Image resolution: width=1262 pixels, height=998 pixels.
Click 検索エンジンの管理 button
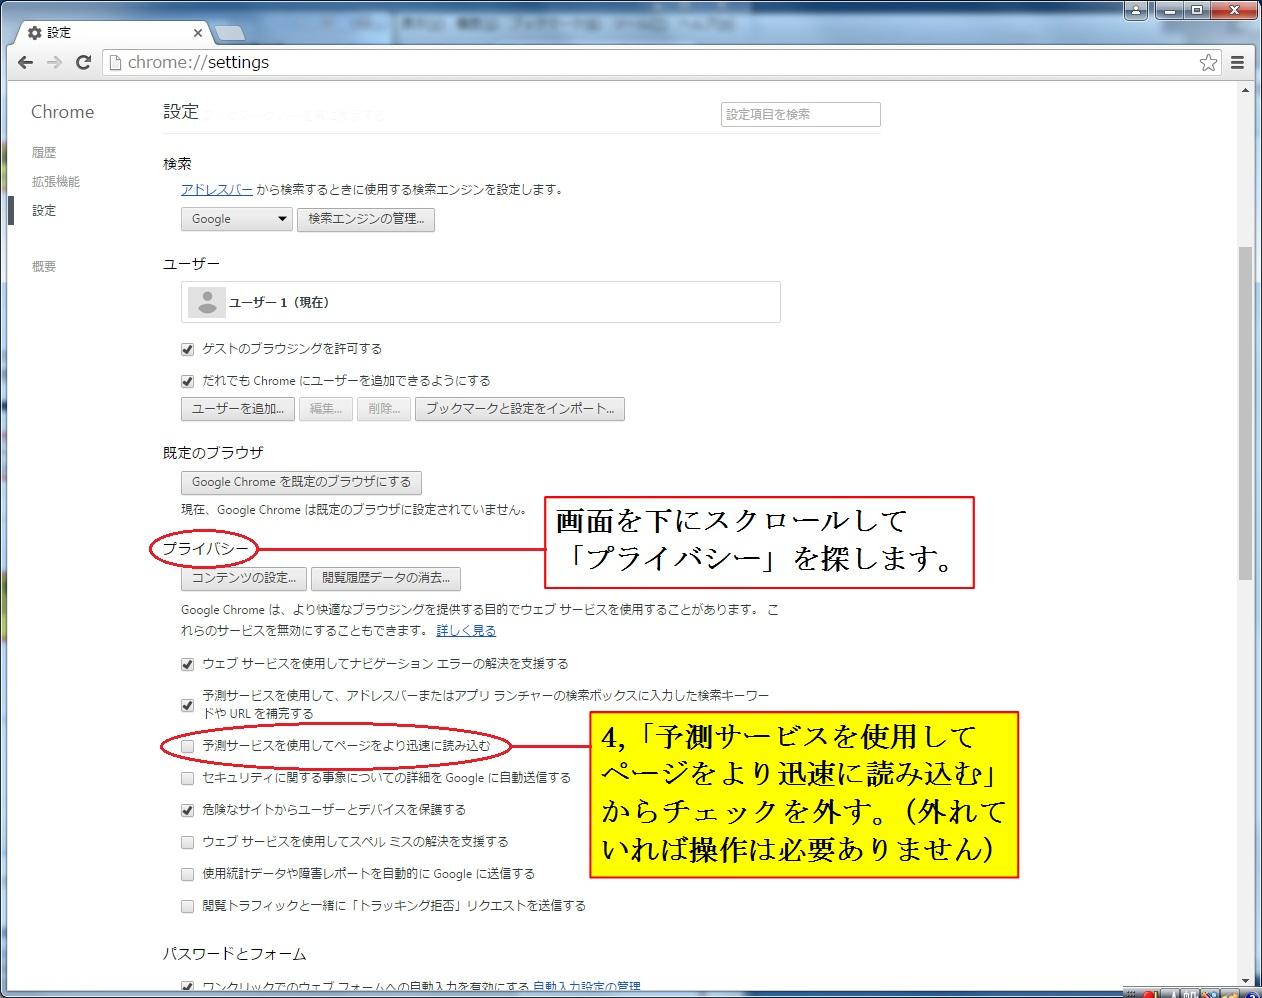(366, 219)
